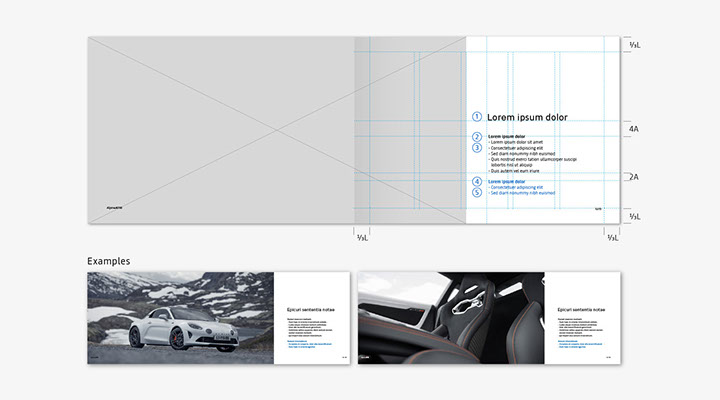Click the page number in layout footer

[x=598, y=208]
